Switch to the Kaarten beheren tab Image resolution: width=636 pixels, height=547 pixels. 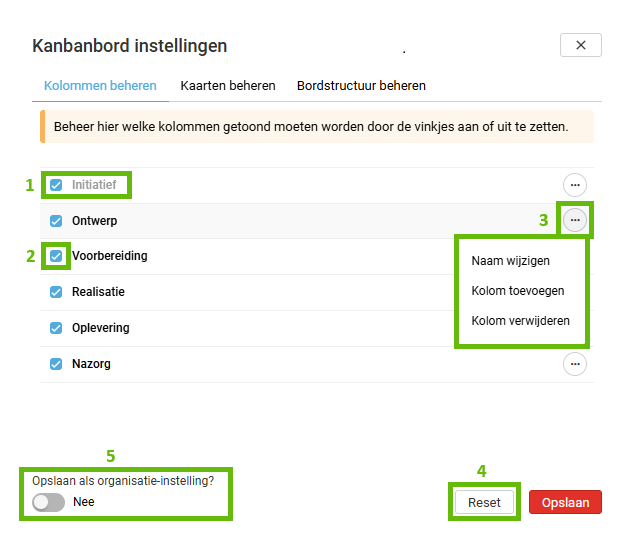(x=228, y=86)
